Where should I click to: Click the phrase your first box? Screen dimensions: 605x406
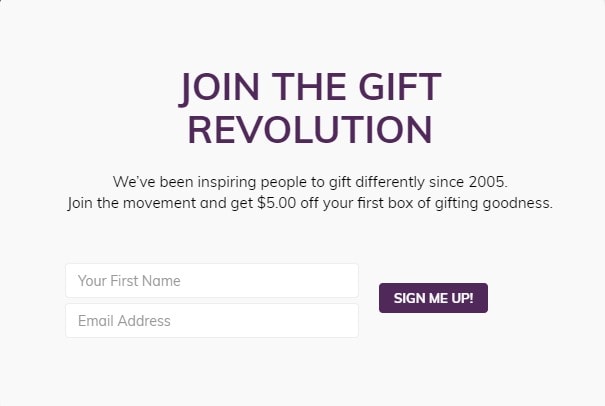point(368,203)
